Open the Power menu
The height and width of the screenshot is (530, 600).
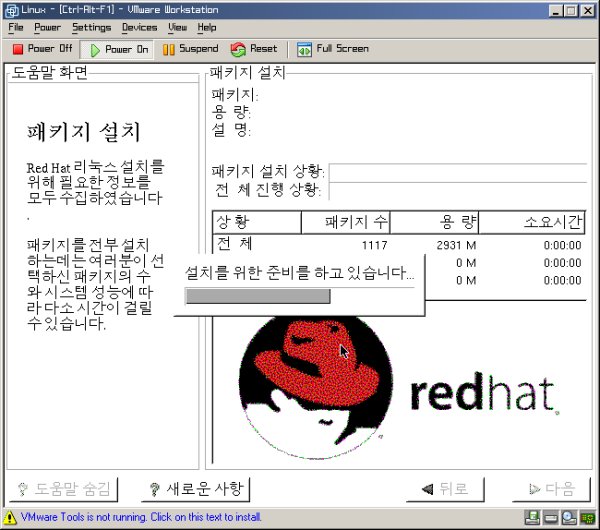[x=47, y=28]
